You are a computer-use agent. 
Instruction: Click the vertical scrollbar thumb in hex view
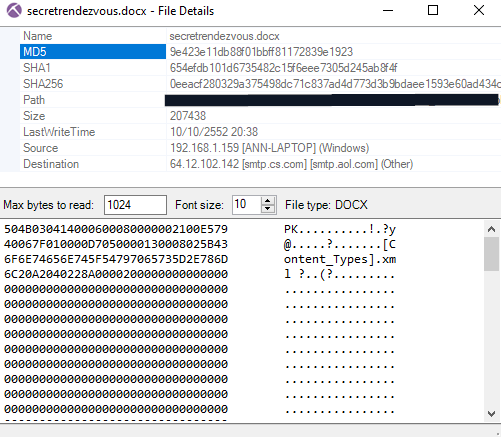[x=491, y=254]
